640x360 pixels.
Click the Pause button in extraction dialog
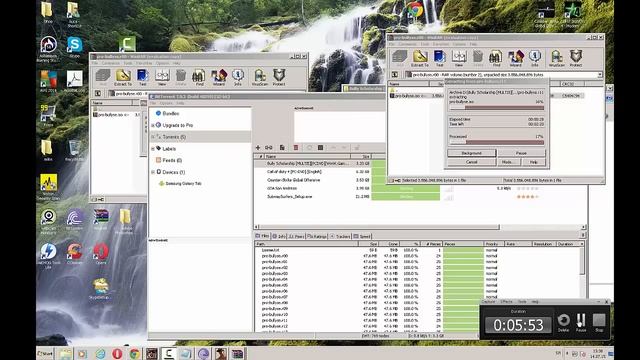(x=521, y=153)
